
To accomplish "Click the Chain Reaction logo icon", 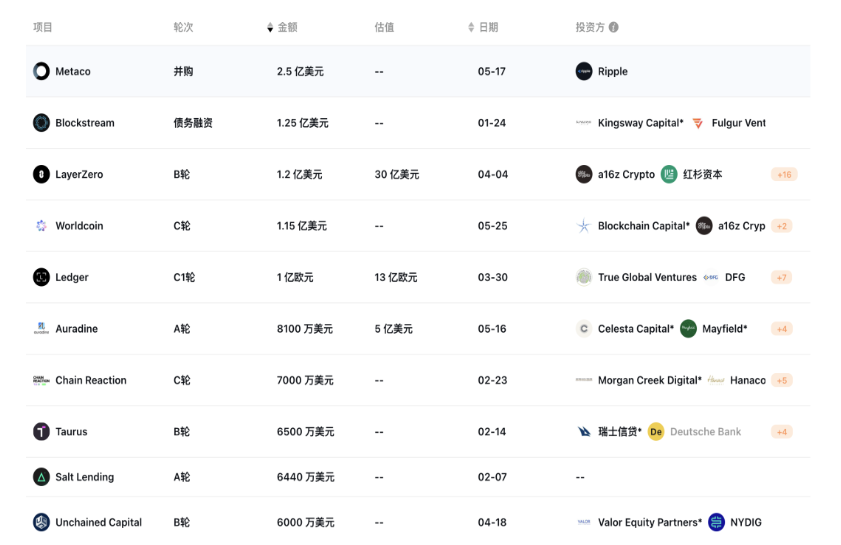I will click(41, 380).
